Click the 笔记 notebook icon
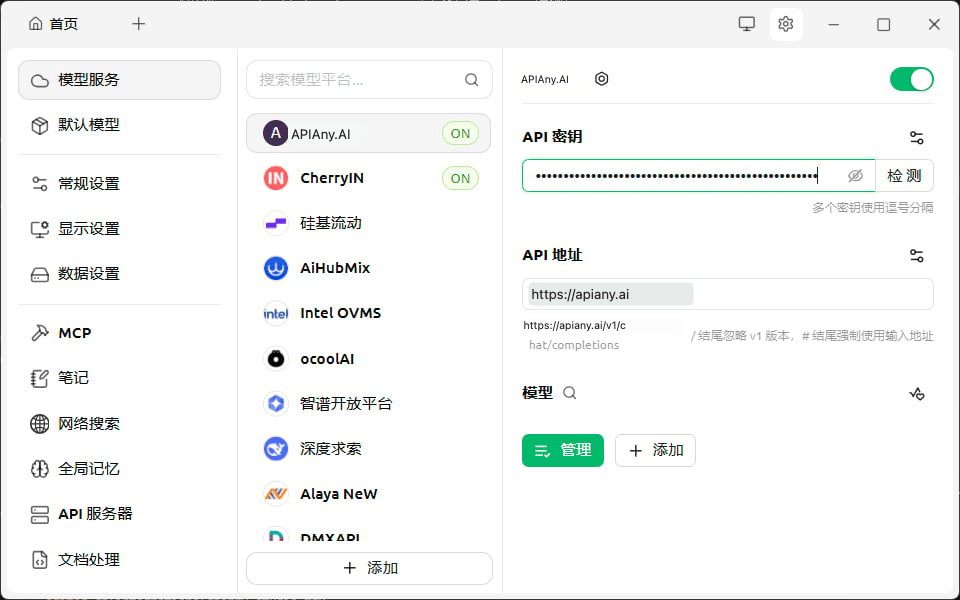 click(x=40, y=378)
